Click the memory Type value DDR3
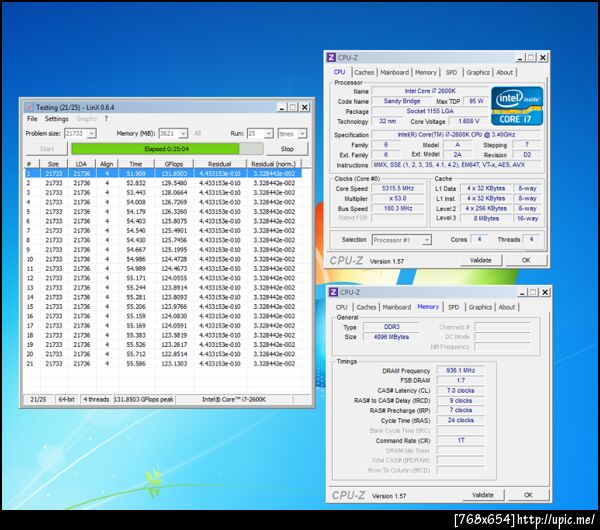Viewport: 600px width, 530px height. (x=391, y=327)
